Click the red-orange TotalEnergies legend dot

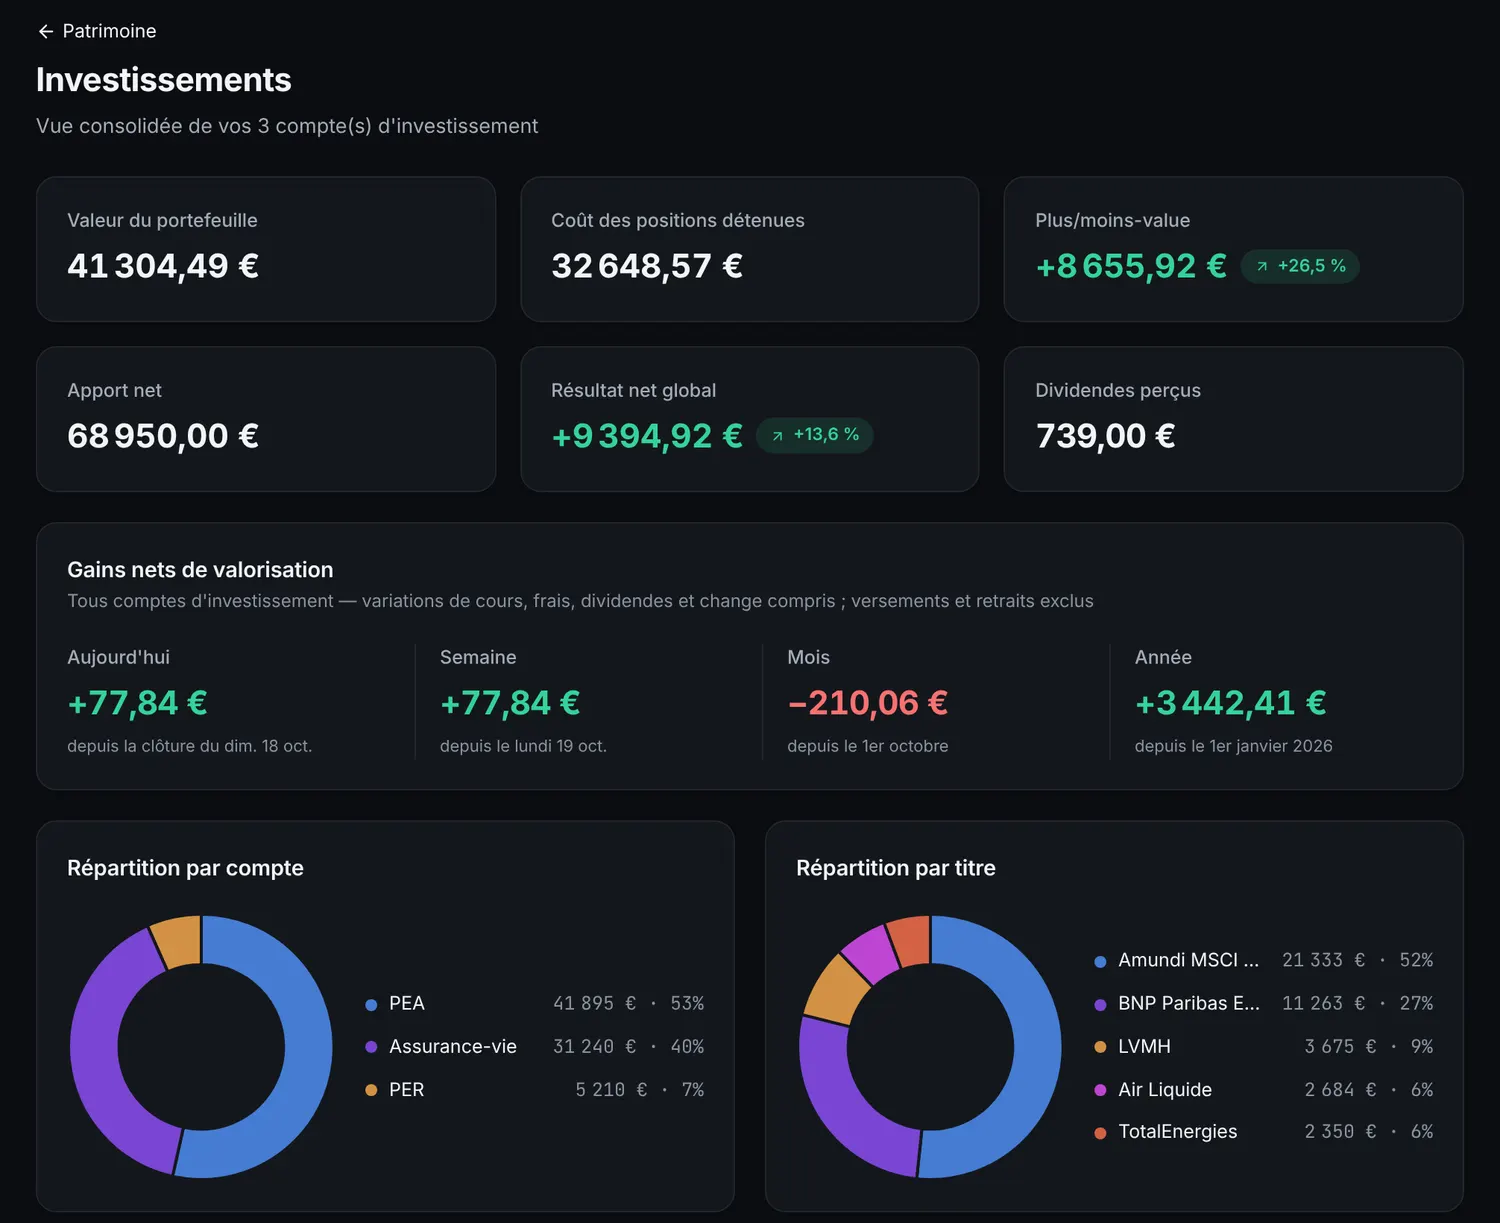tap(1100, 1132)
